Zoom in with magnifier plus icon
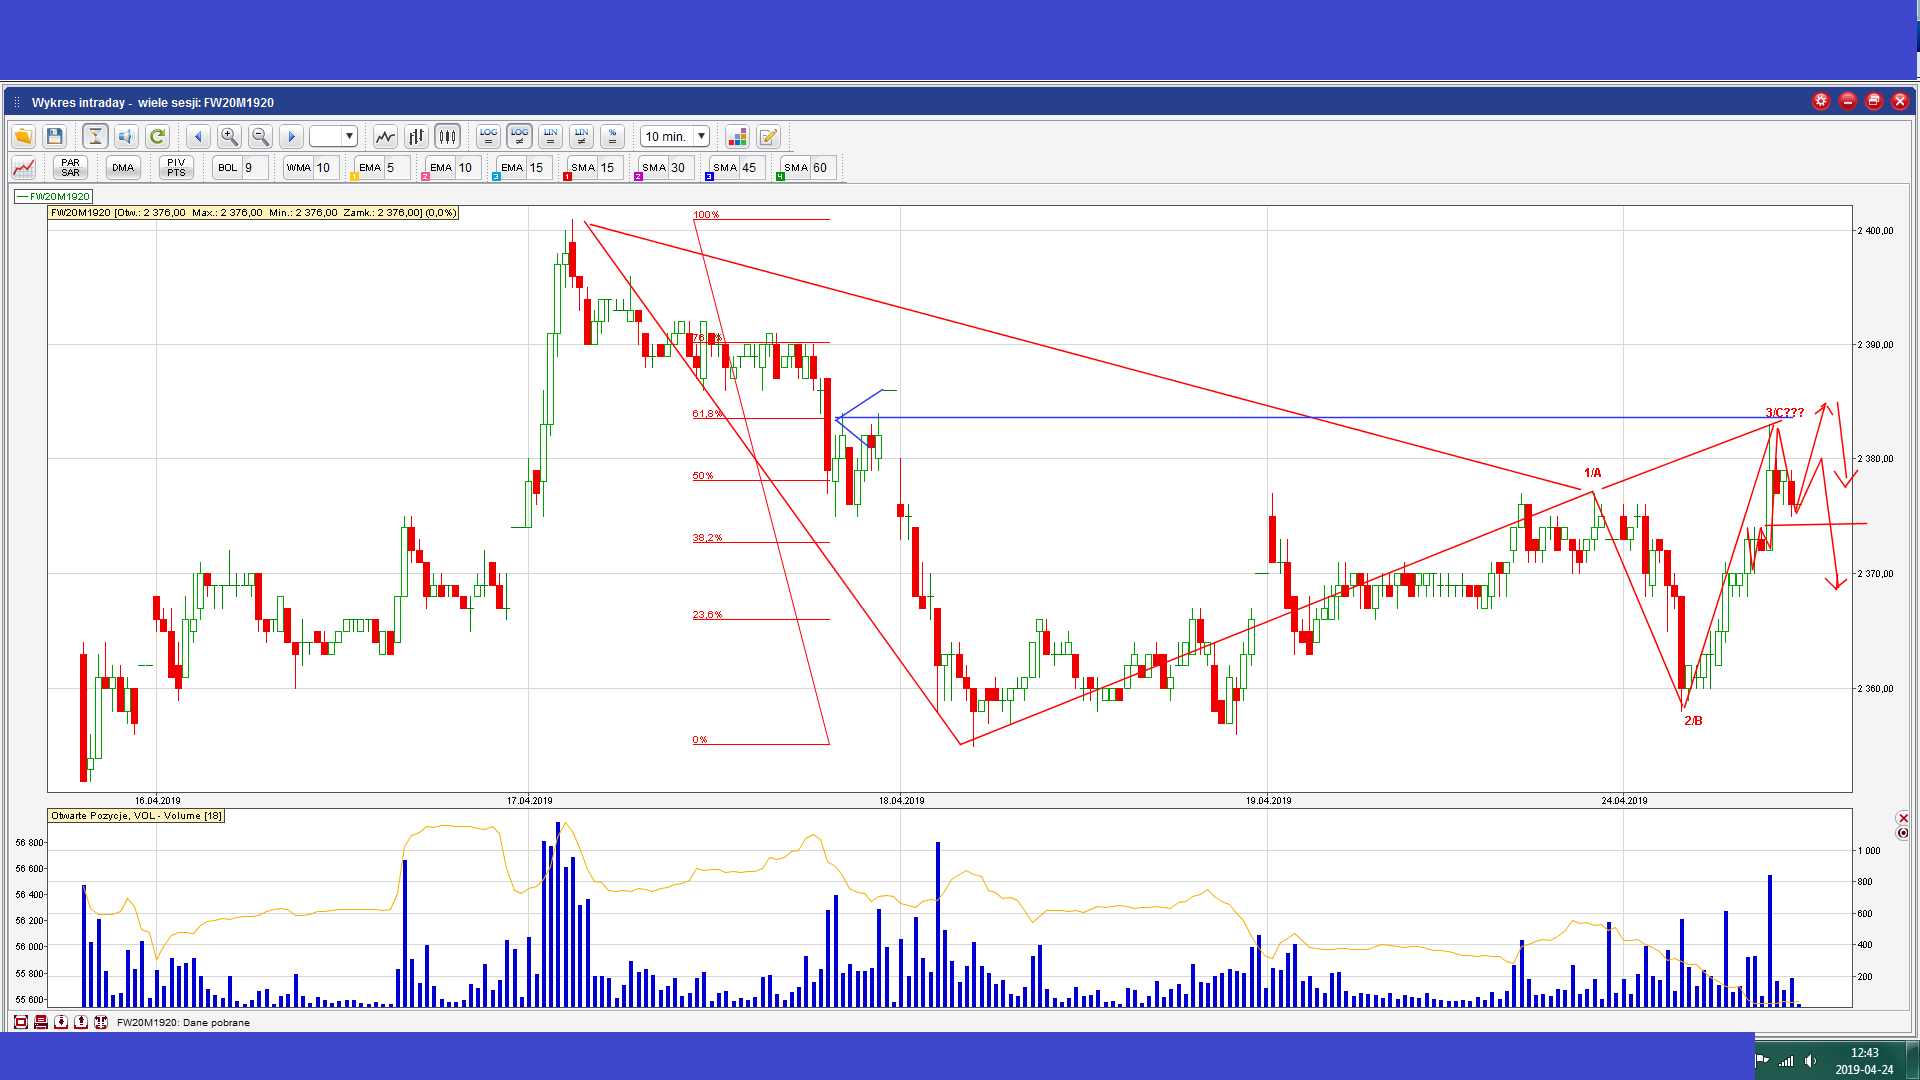Screen dimensions: 1920x1080 (229, 137)
